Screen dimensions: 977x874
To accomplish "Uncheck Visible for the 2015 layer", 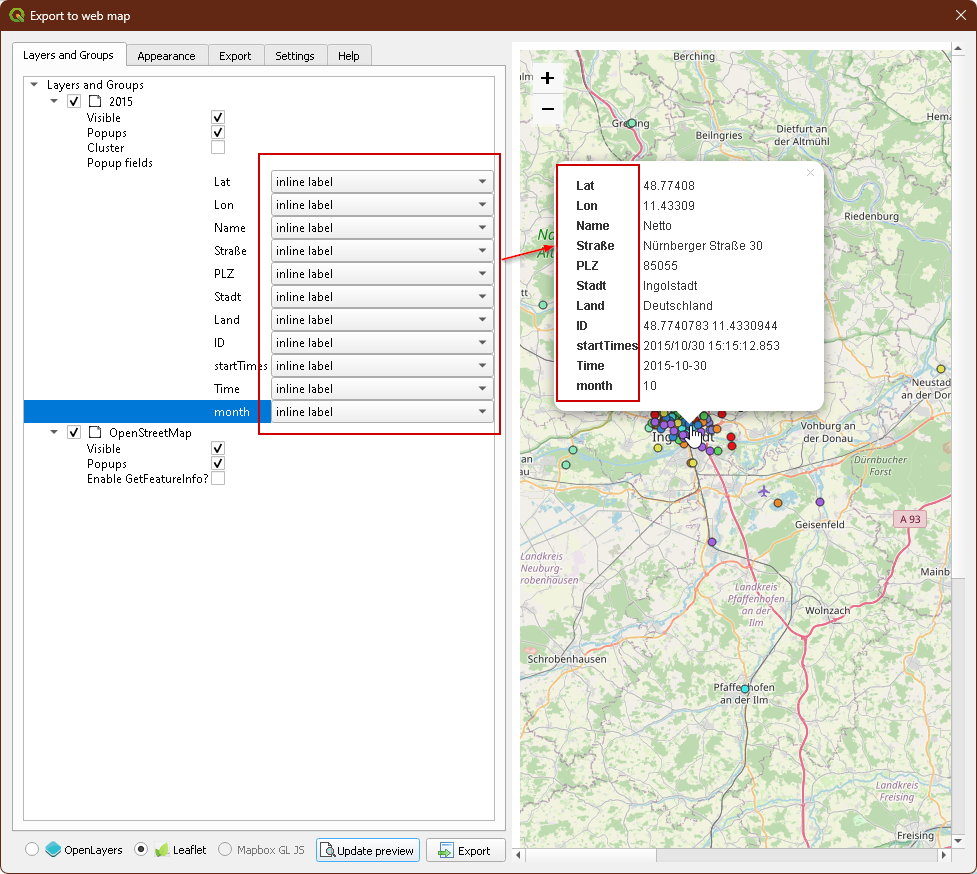I will 218,118.
